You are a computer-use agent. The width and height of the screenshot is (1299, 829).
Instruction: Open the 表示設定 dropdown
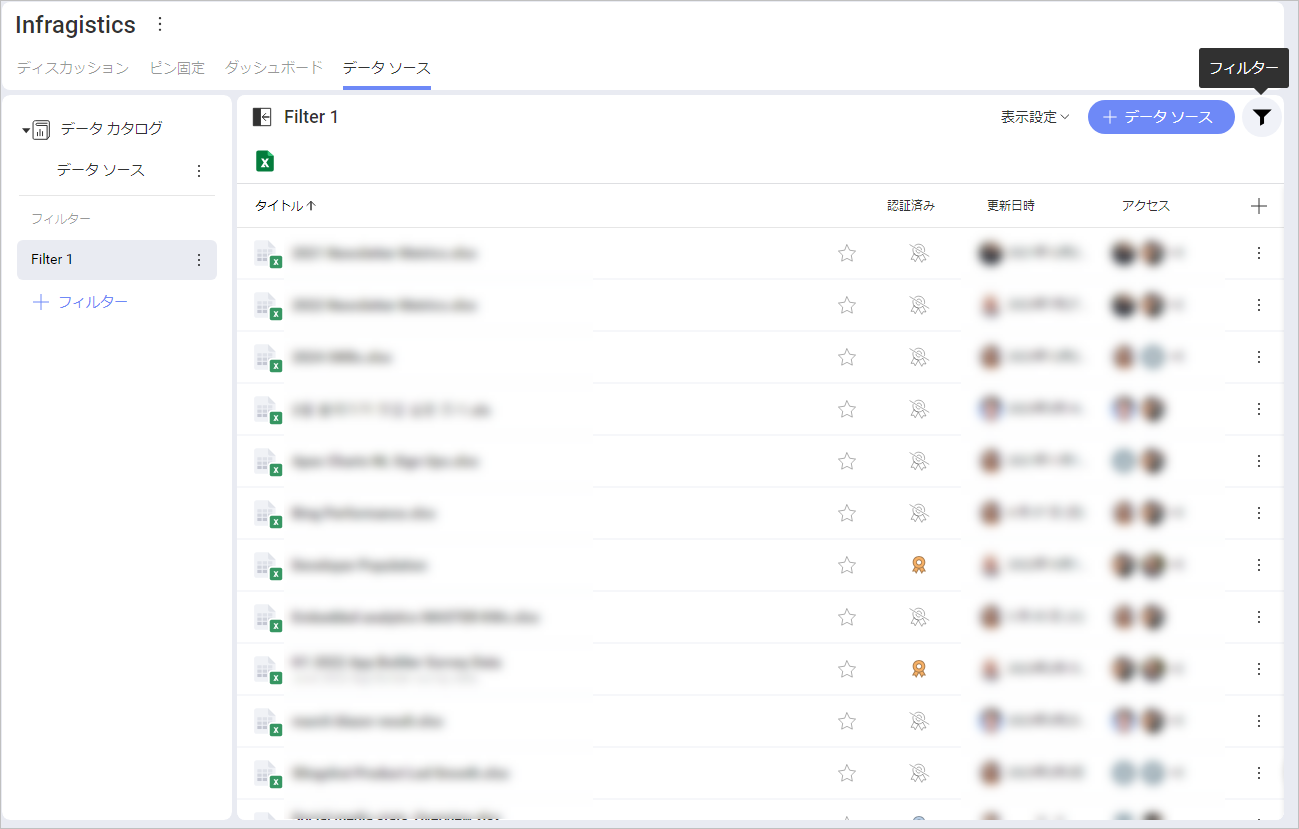(1035, 117)
